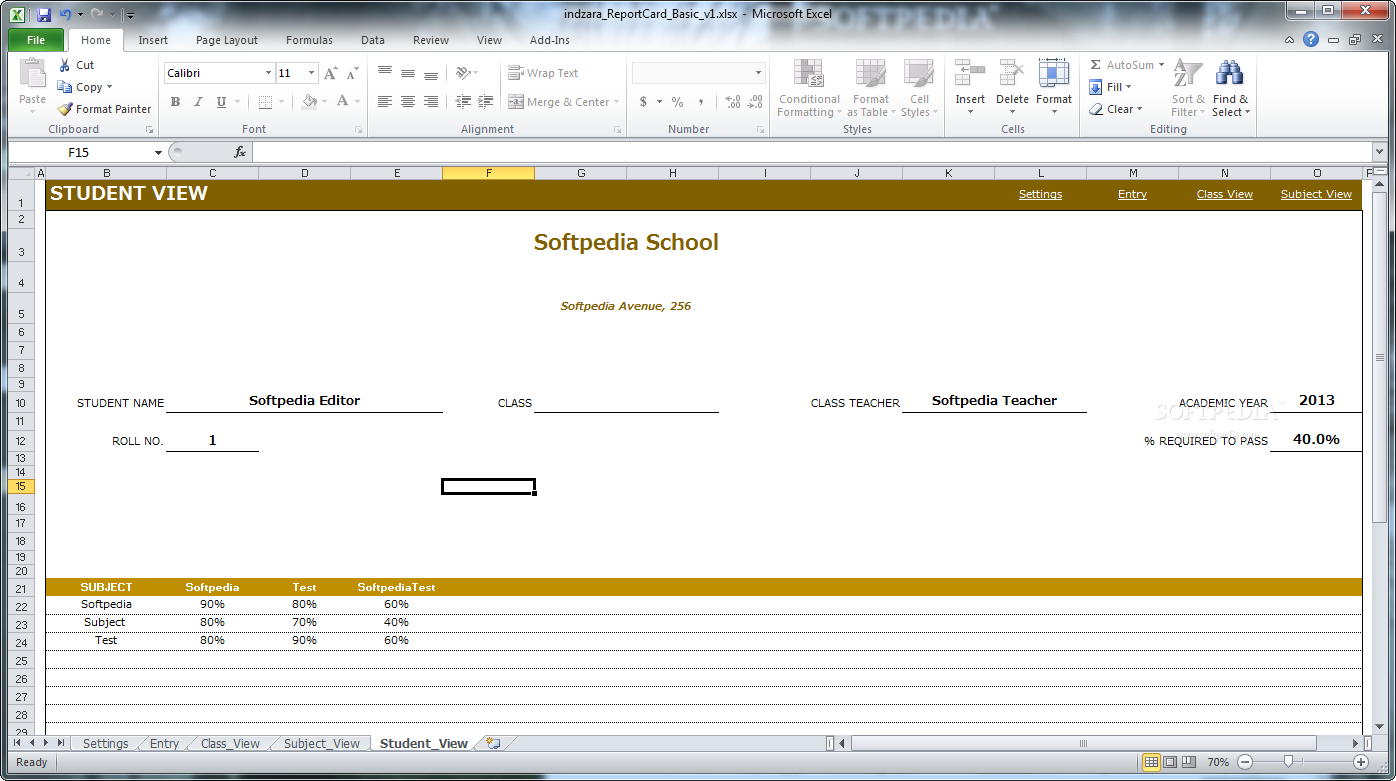Image resolution: width=1396 pixels, height=781 pixels.
Task: Follow the Settings link in the Student View header
Action: pos(1040,194)
